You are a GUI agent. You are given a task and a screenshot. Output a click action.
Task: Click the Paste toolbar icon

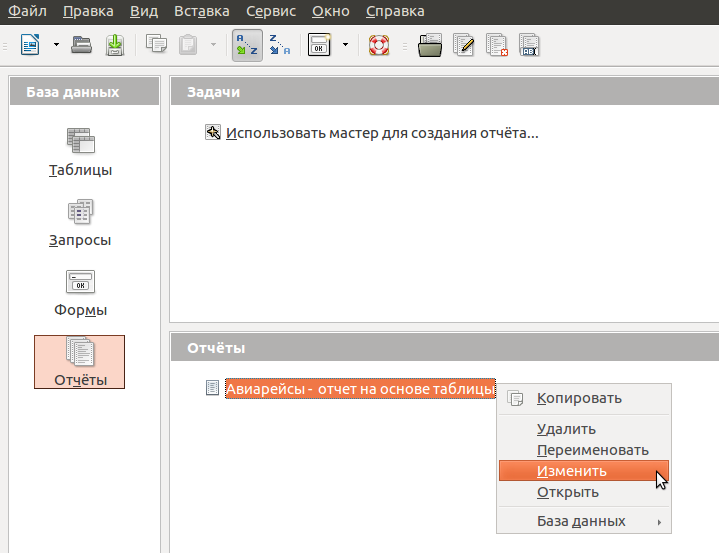point(188,45)
